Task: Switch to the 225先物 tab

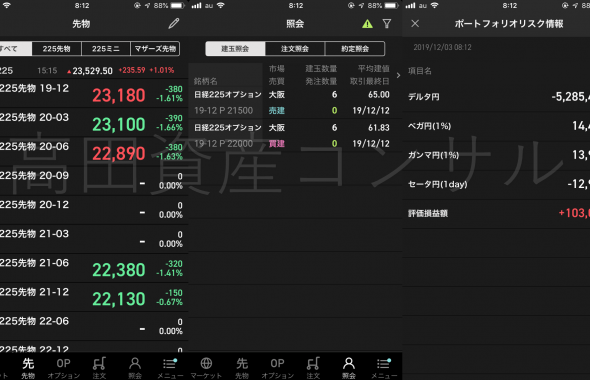Action: click(x=56, y=49)
